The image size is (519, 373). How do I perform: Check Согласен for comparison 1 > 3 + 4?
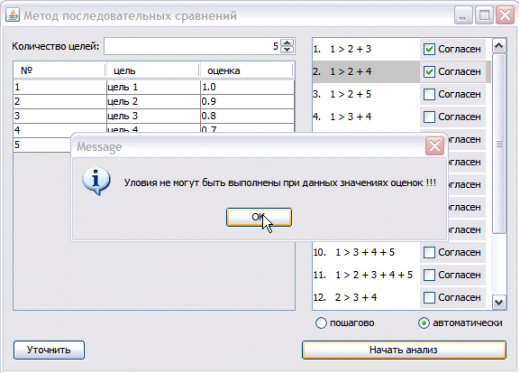tap(429, 117)
